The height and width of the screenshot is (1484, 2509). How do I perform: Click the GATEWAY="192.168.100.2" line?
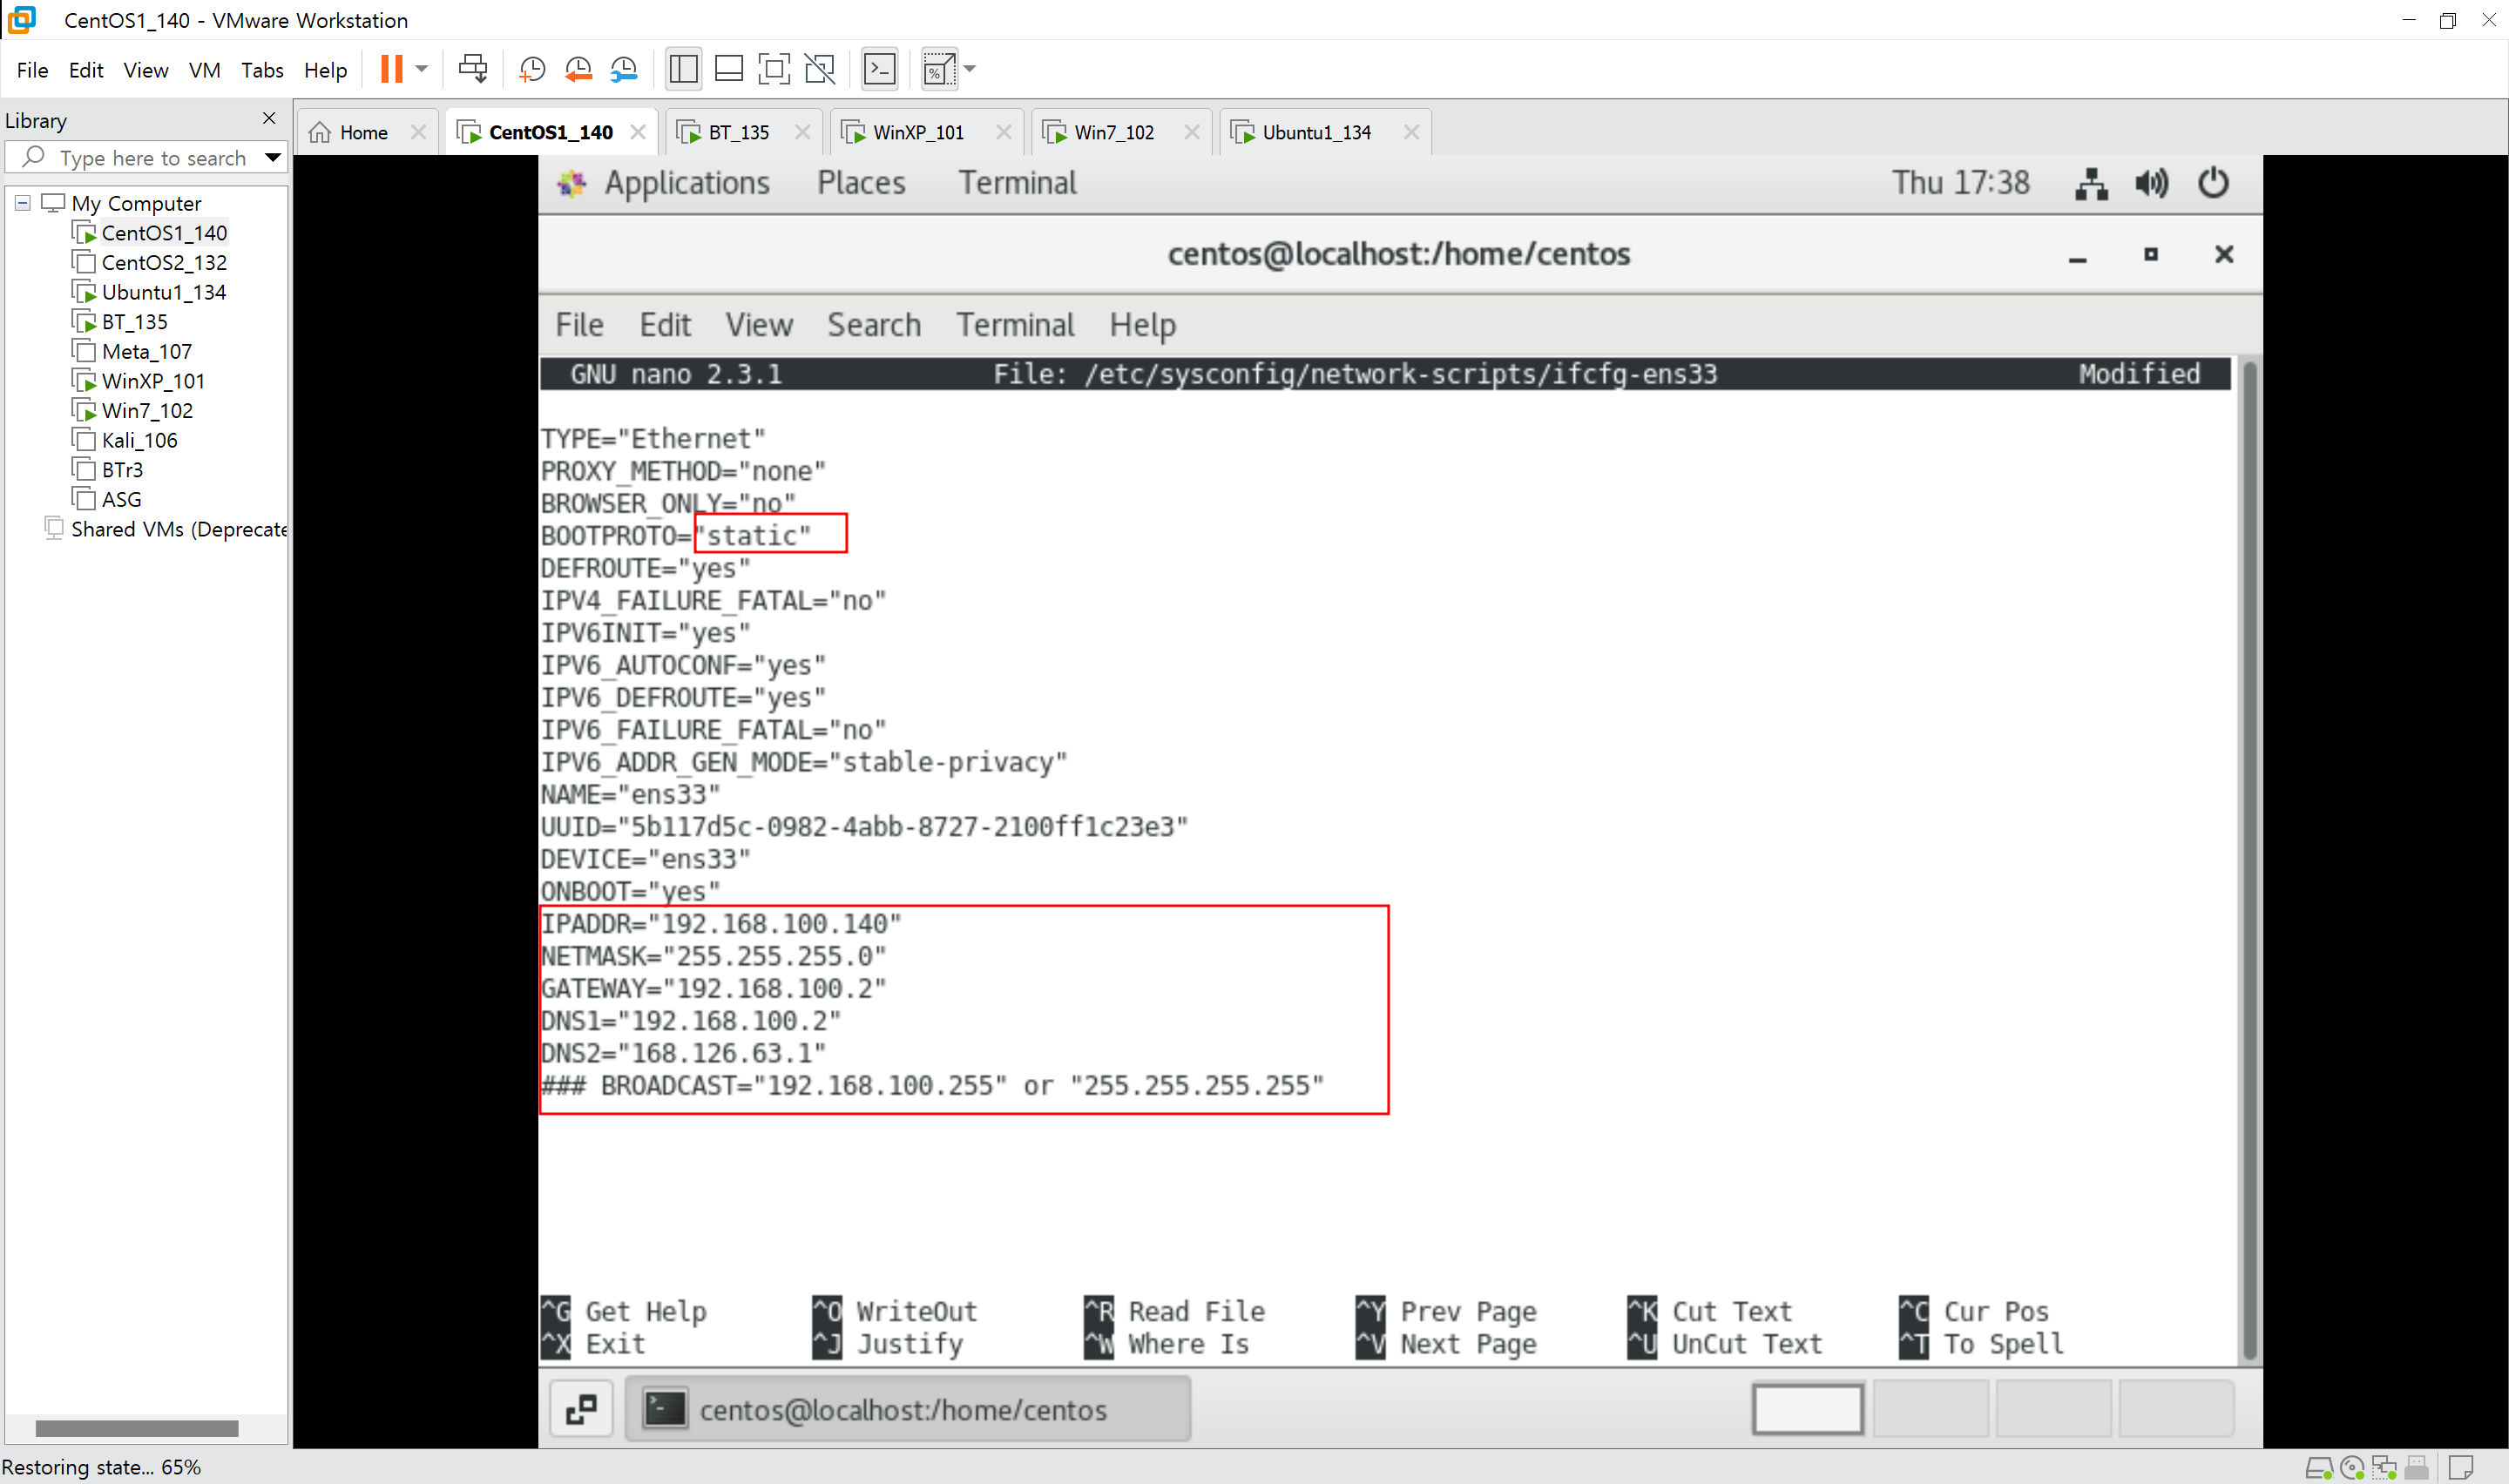coord(713,988)
